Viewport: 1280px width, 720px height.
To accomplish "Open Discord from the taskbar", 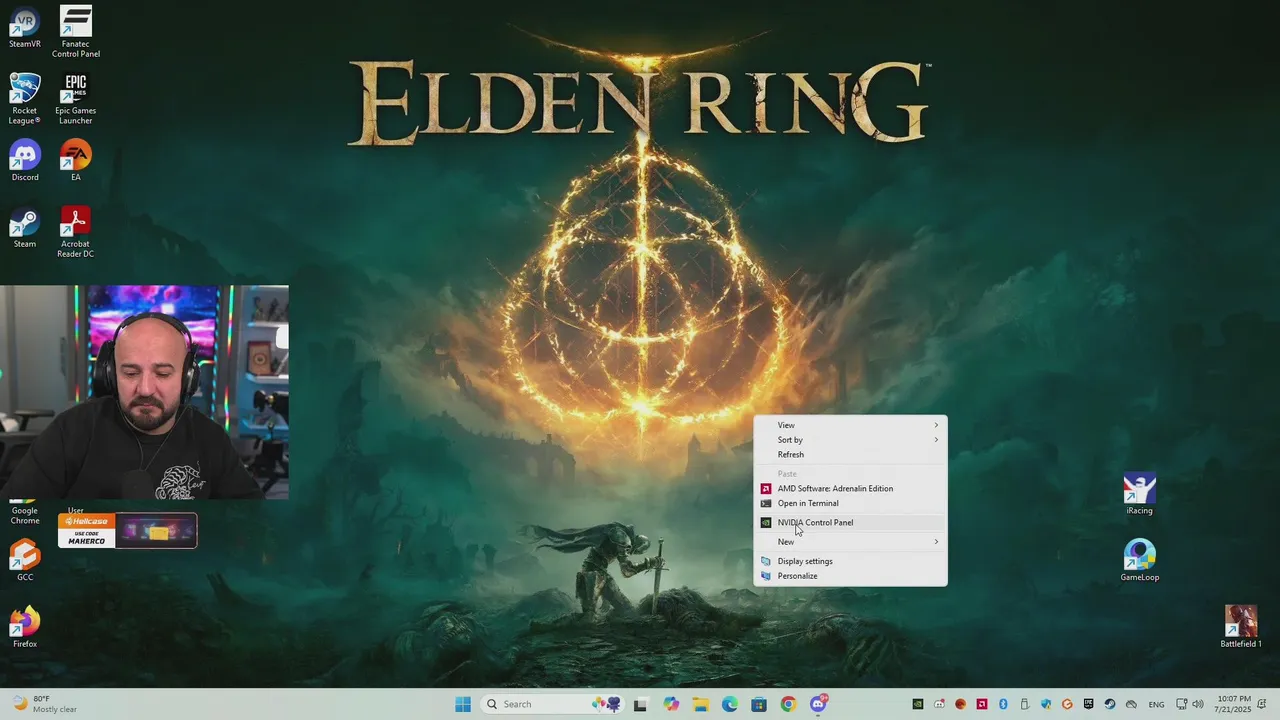I will coord(818,704).
